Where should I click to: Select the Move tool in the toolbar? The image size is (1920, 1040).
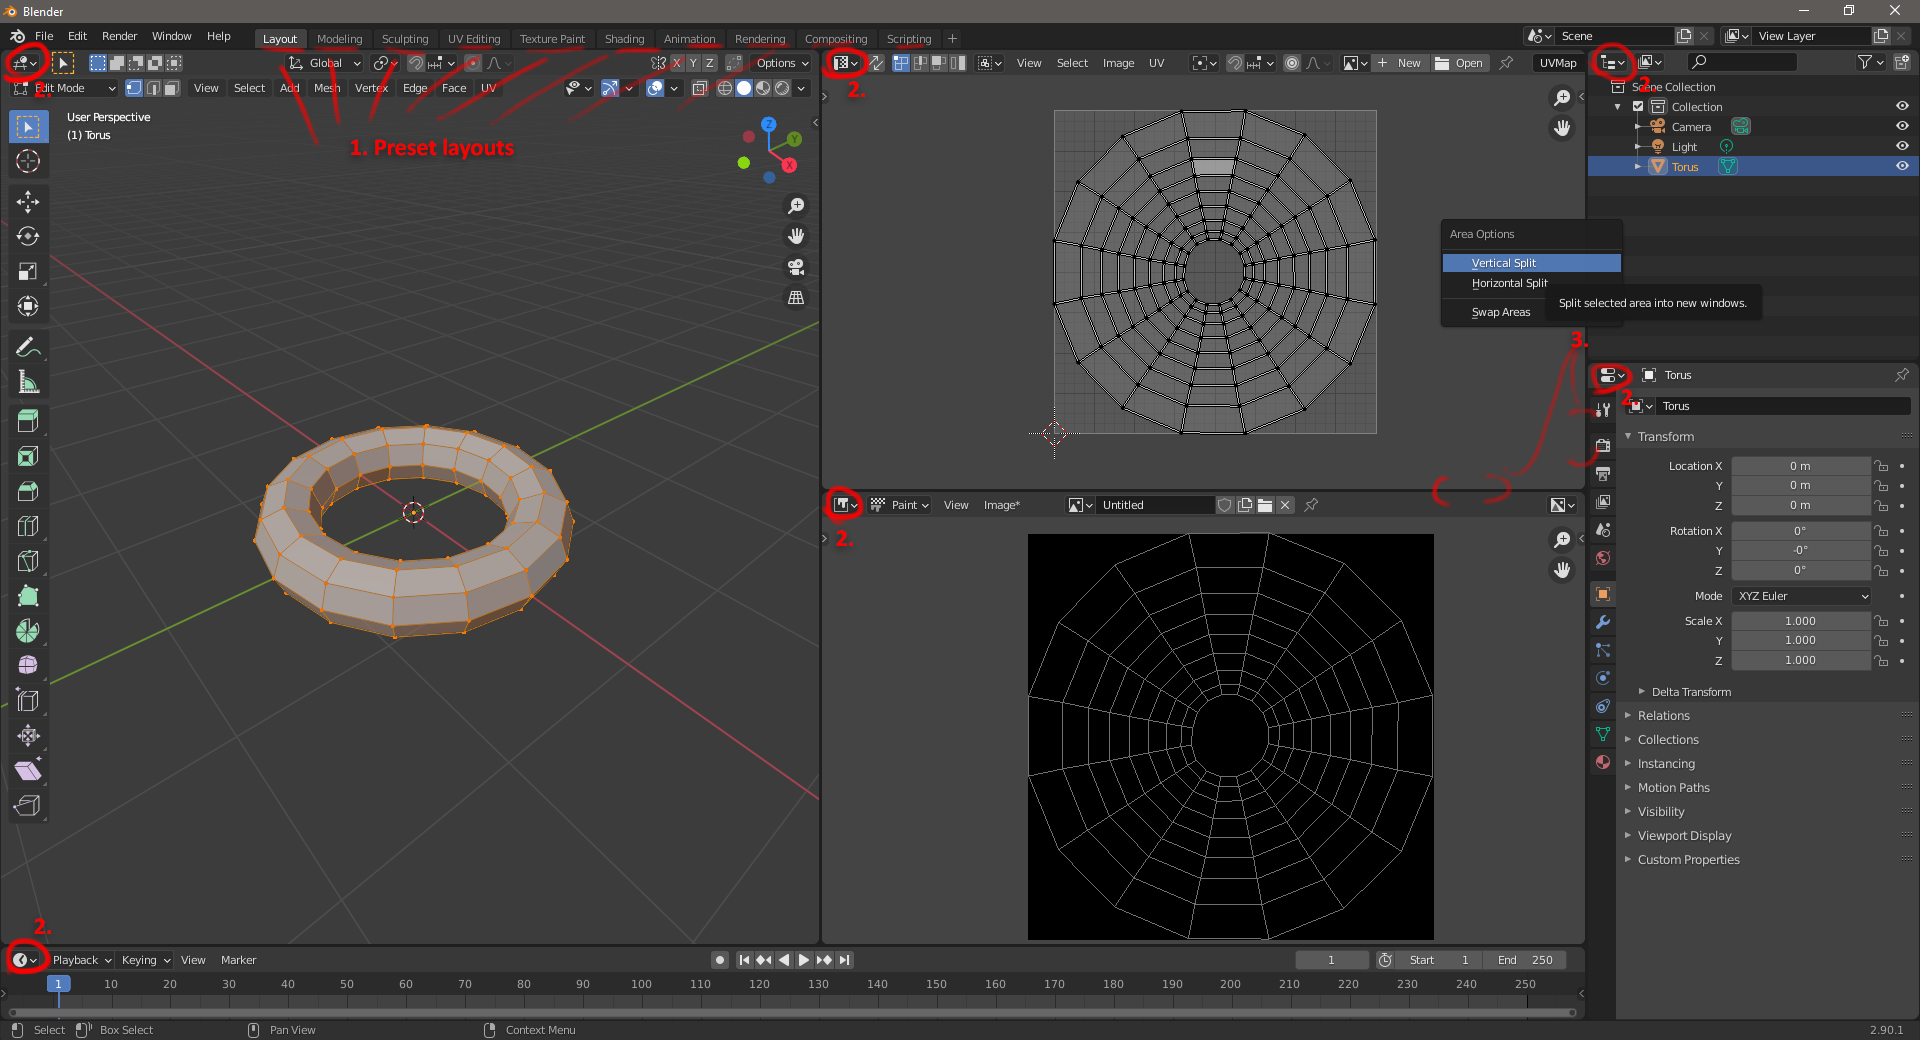click(28, 201)
